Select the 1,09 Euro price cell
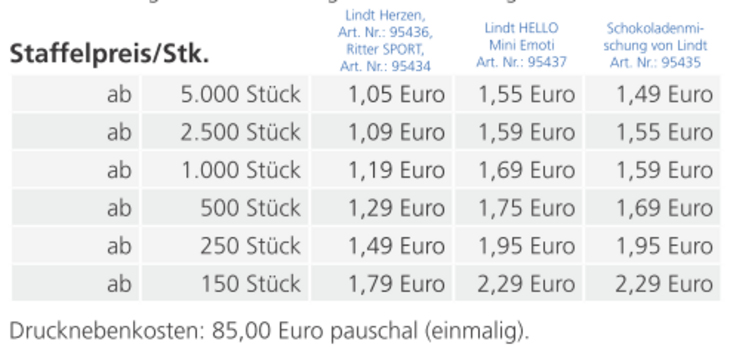 click(381, 132)
